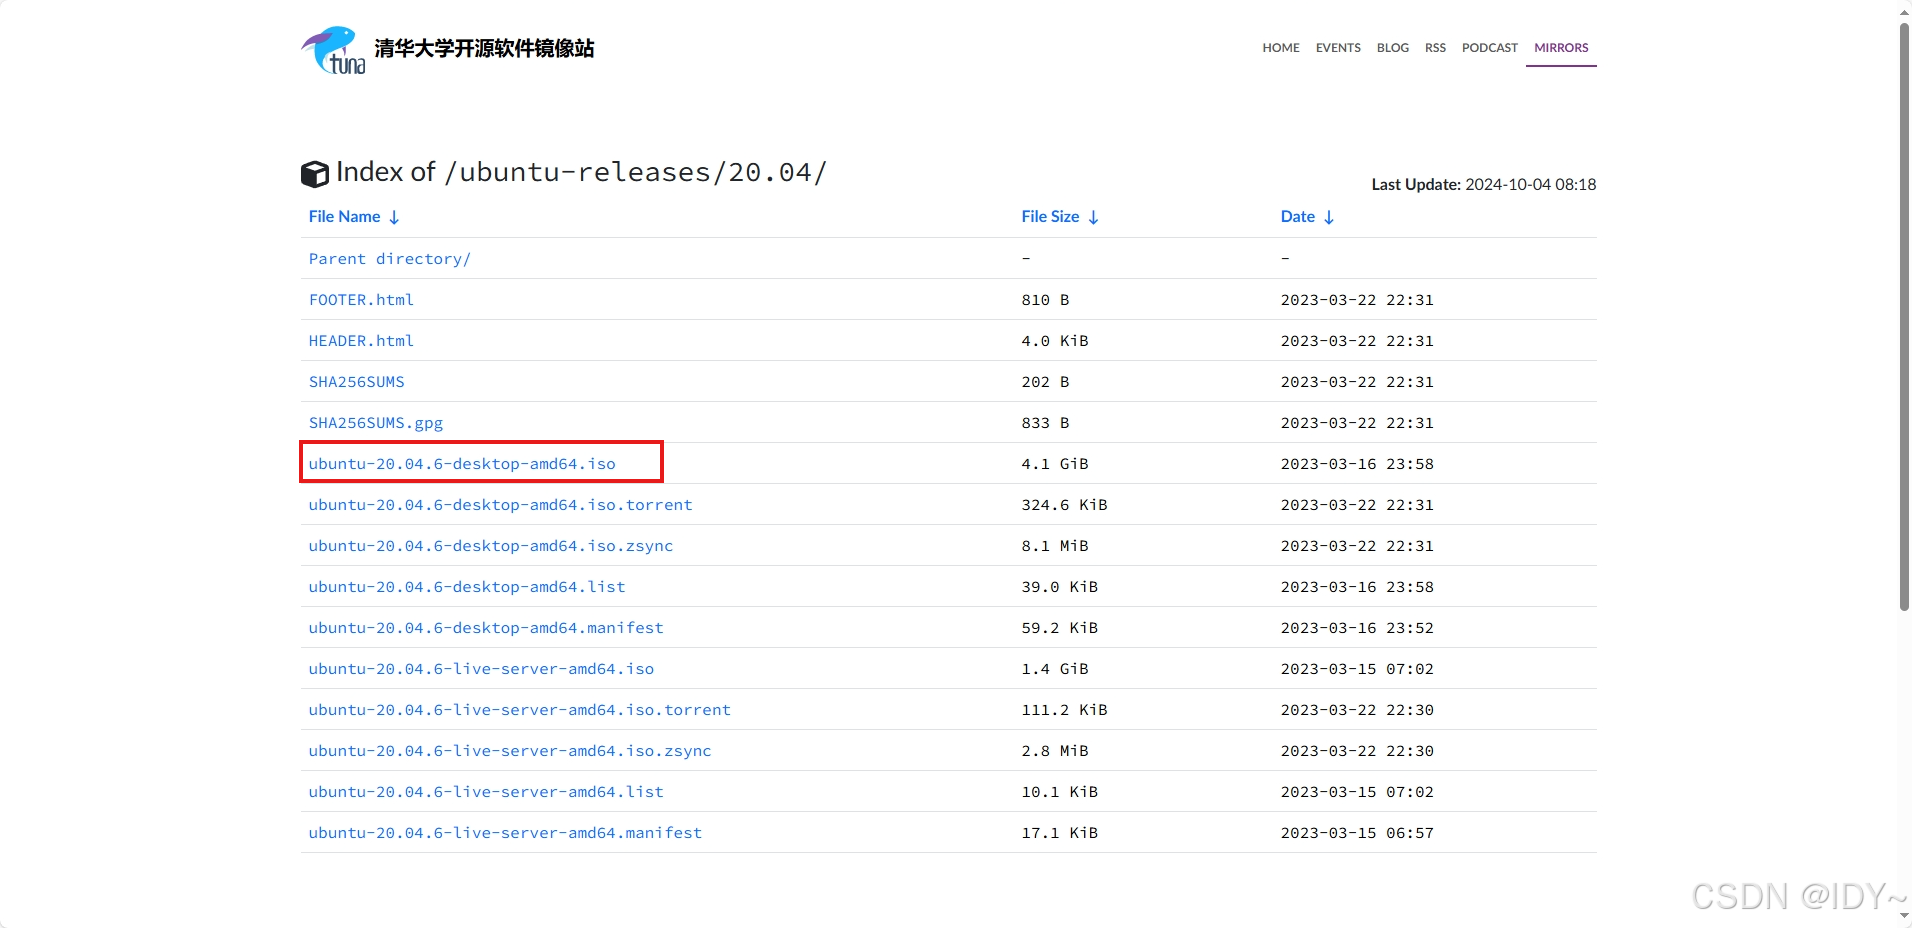Click the Last Update 2024-10-04 08:18 text
The image size is (1912, 928).
tap(1484, 184)
